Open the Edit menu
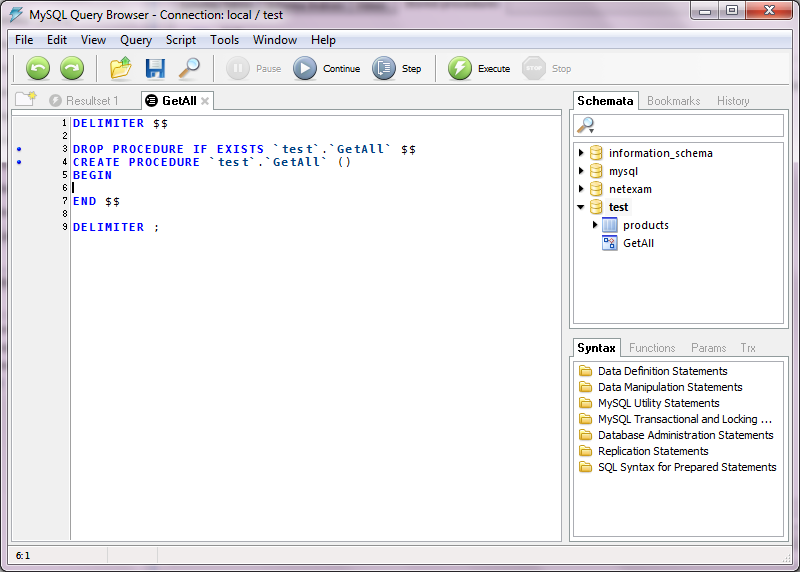This screenshot has width=800, height=572. 57,40
